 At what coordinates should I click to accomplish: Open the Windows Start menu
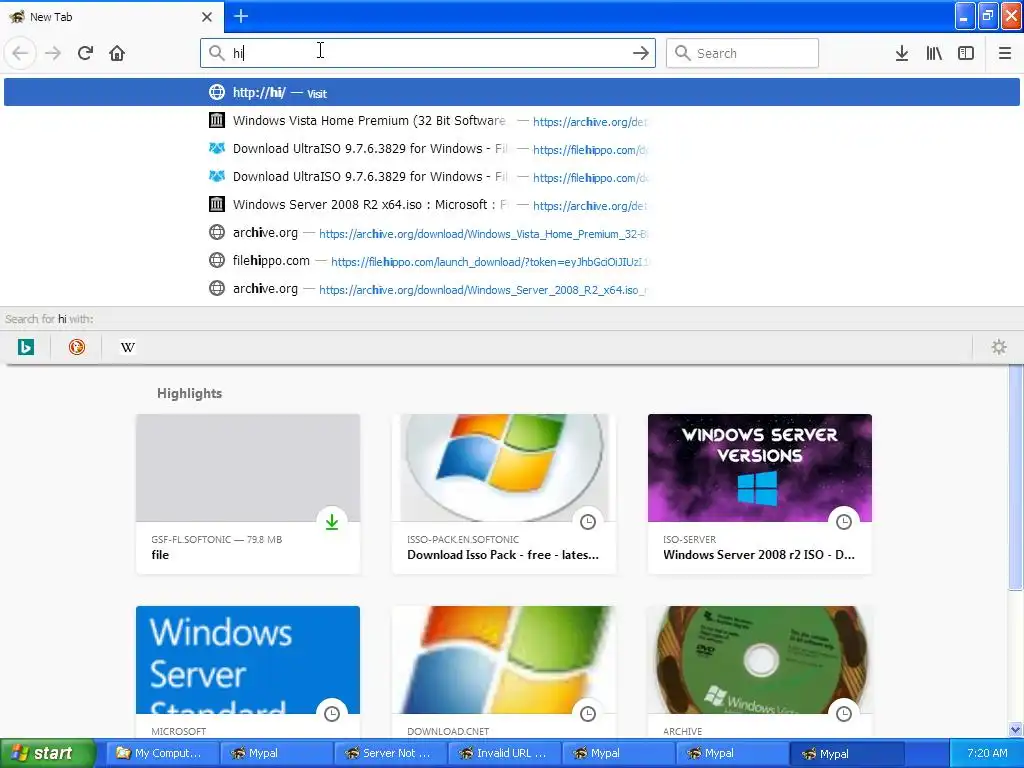(x=47, y=753)
